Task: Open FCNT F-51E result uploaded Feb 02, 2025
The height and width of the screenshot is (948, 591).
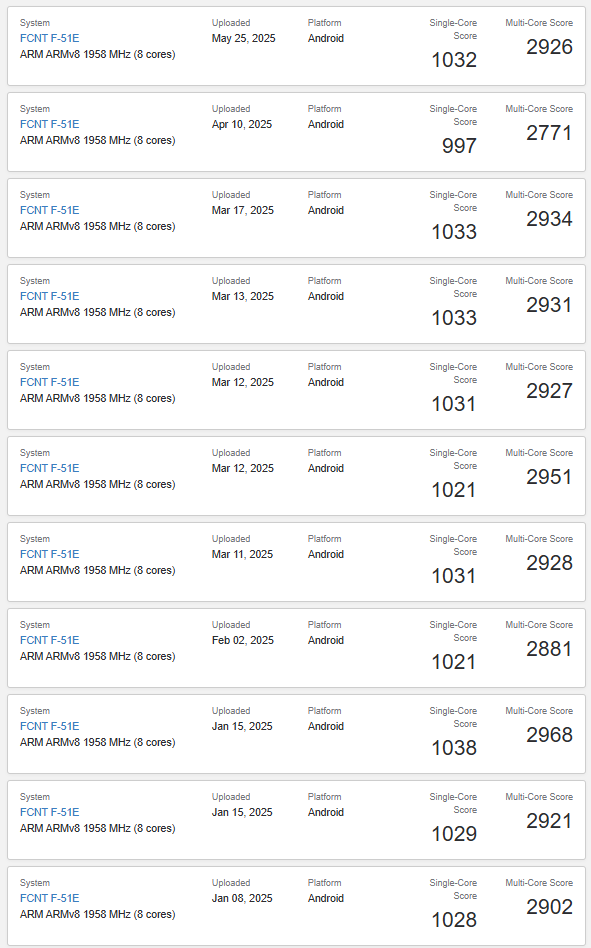Action: [50, 640]
